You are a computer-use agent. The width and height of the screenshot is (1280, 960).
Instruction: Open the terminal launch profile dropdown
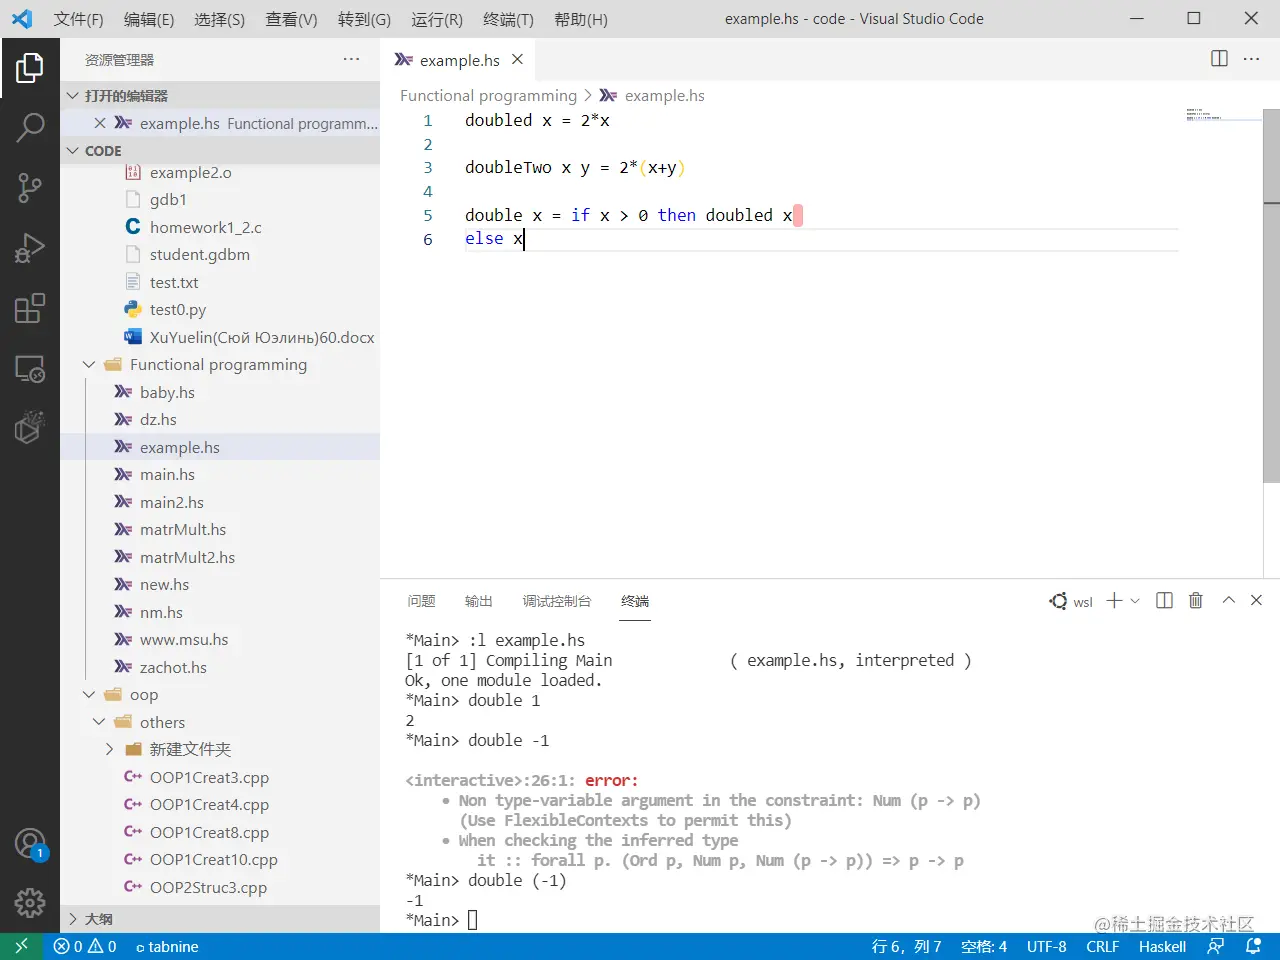[x=1135, y=601]
